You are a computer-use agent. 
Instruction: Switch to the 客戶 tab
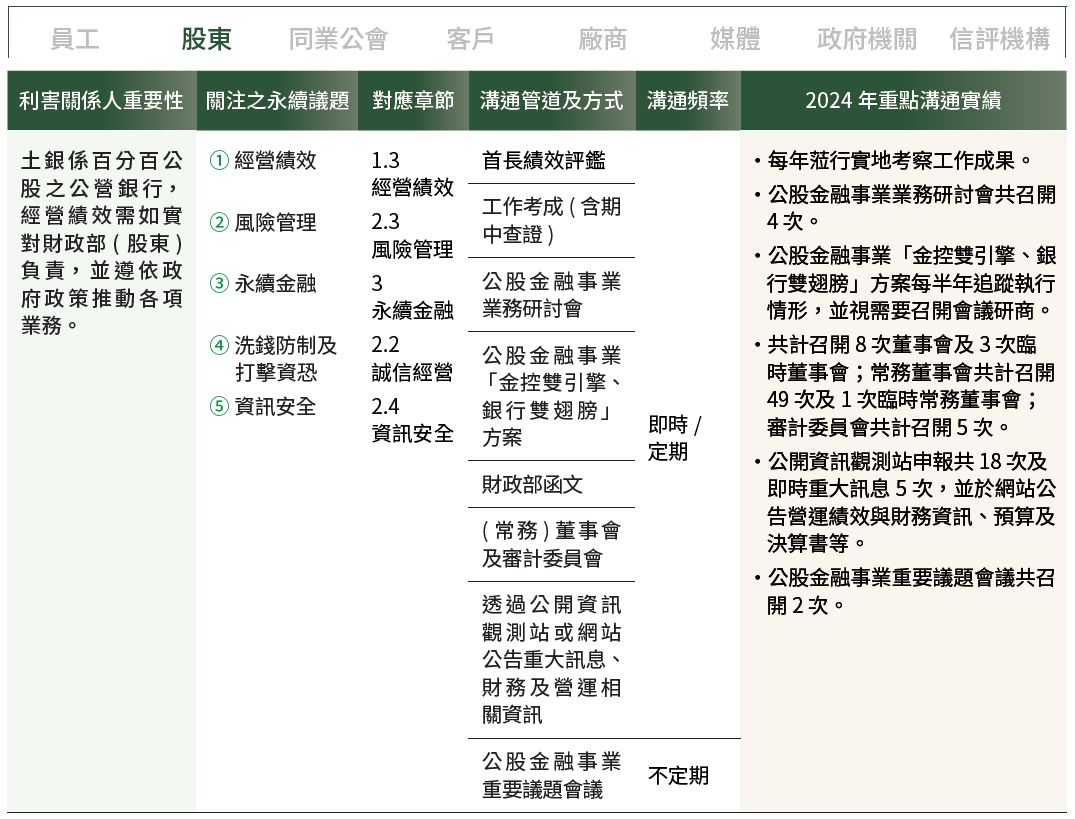pos(470,39)
